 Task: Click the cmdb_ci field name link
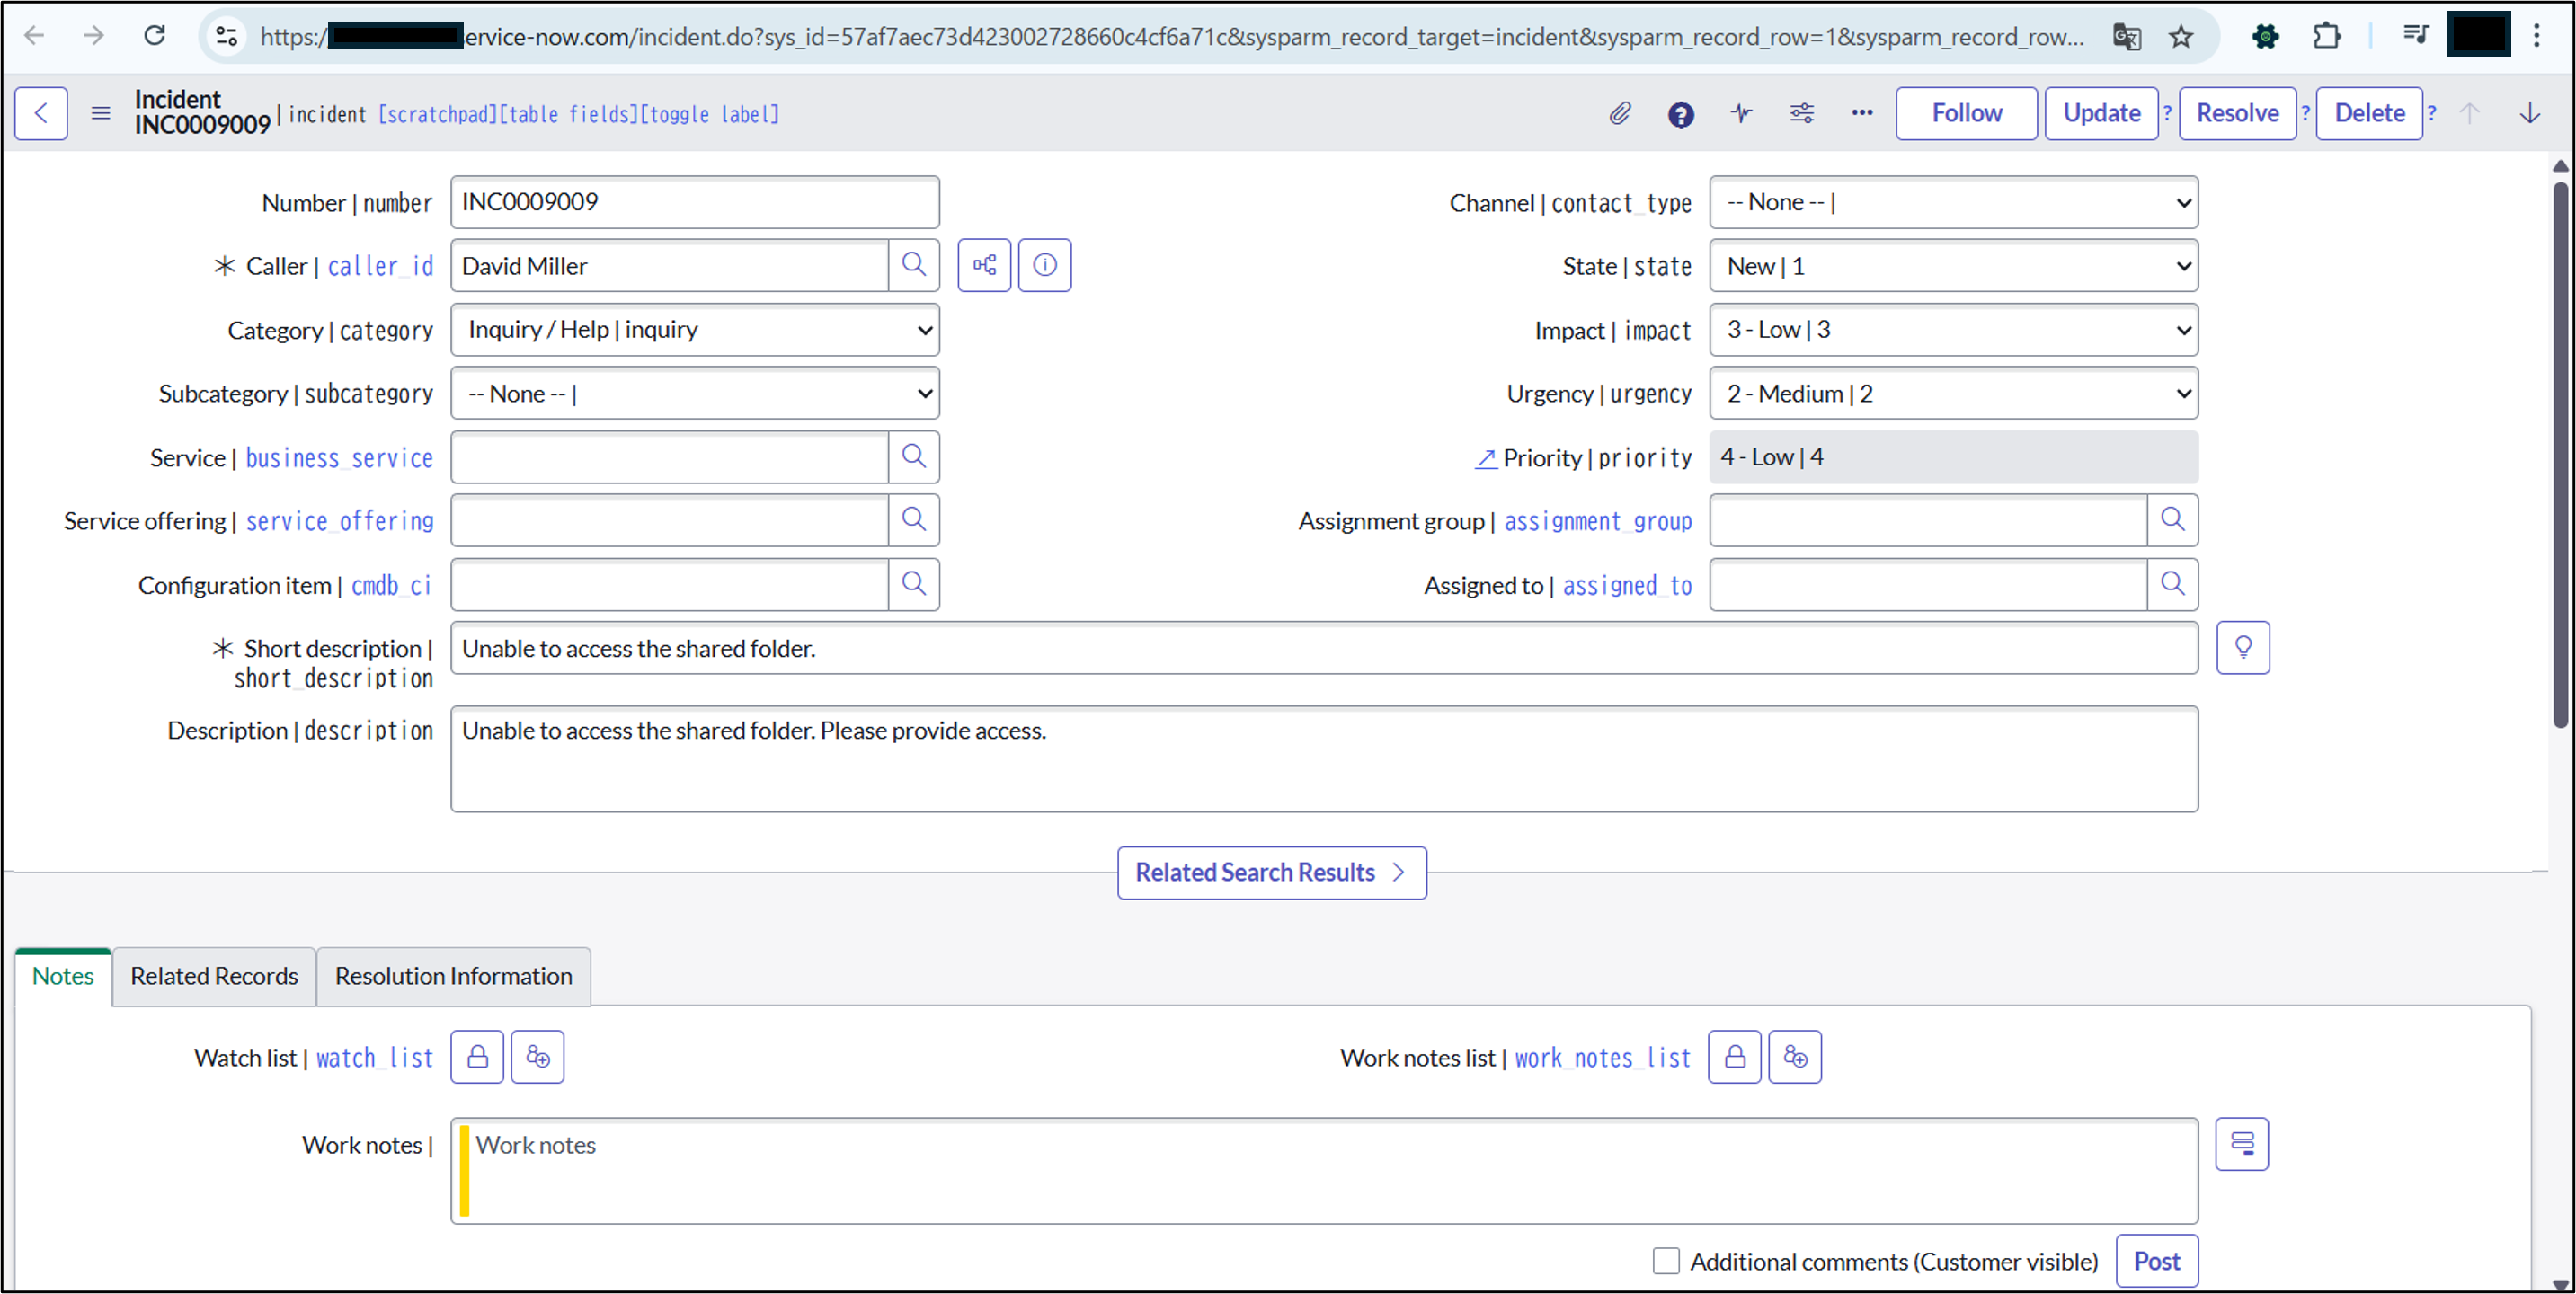391,585
